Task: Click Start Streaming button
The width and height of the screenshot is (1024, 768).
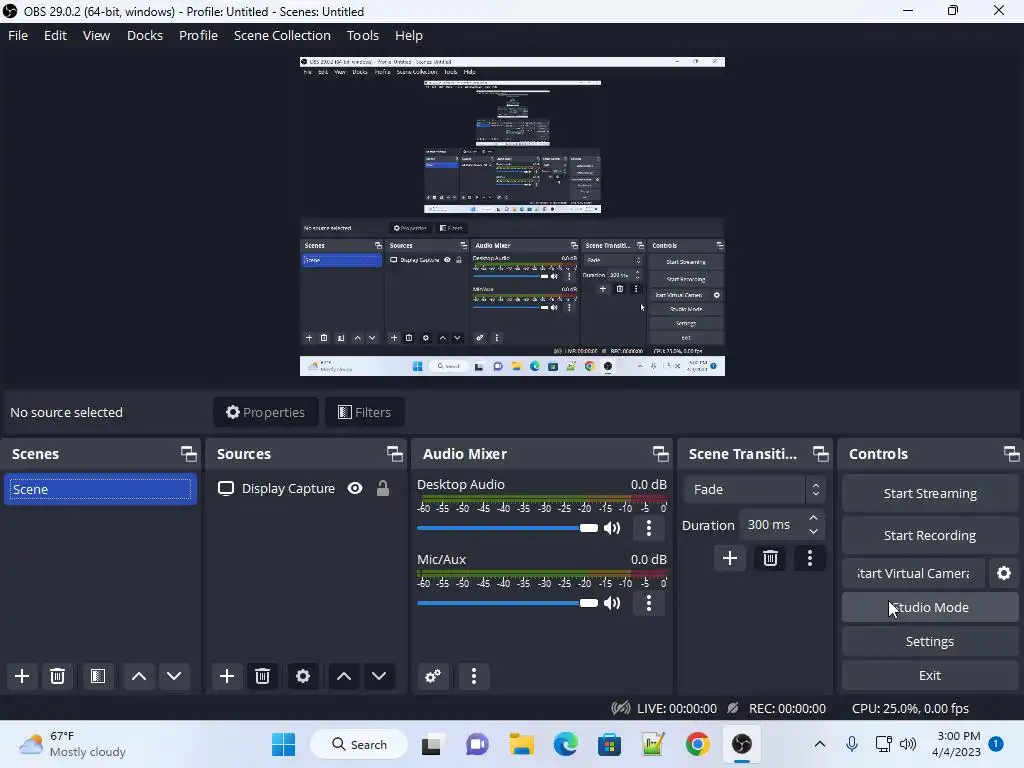Action: pyautogui.click(x=930, y=494)
